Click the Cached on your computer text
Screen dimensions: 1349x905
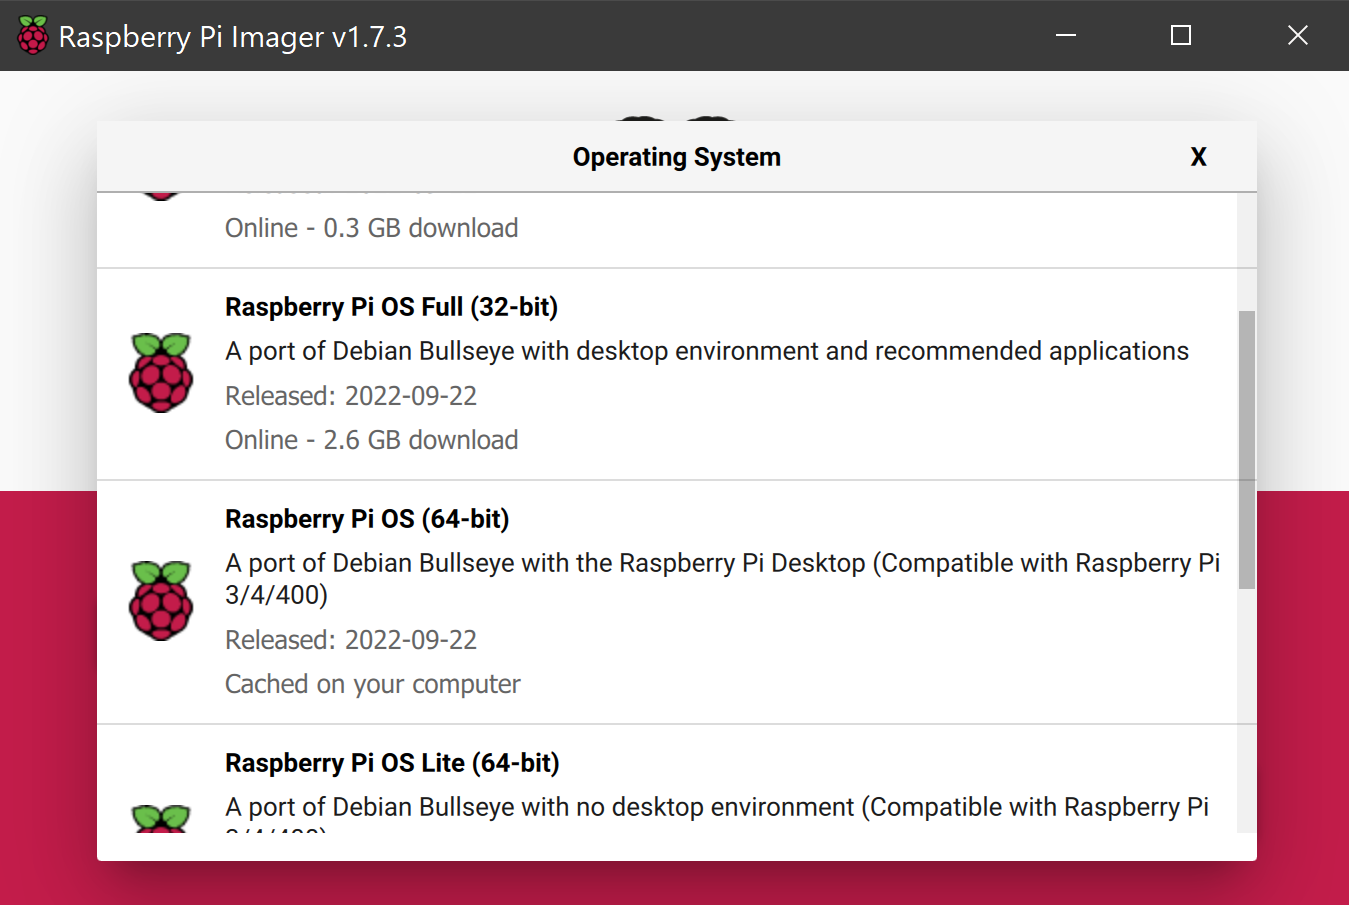coord(372,684)
